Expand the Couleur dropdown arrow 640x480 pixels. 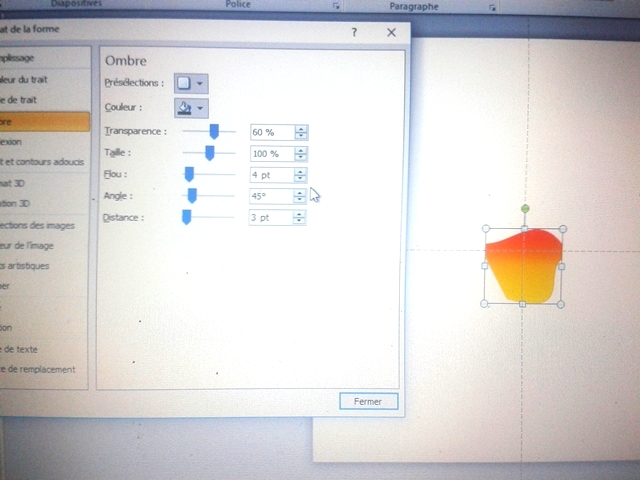coord(201,108)
